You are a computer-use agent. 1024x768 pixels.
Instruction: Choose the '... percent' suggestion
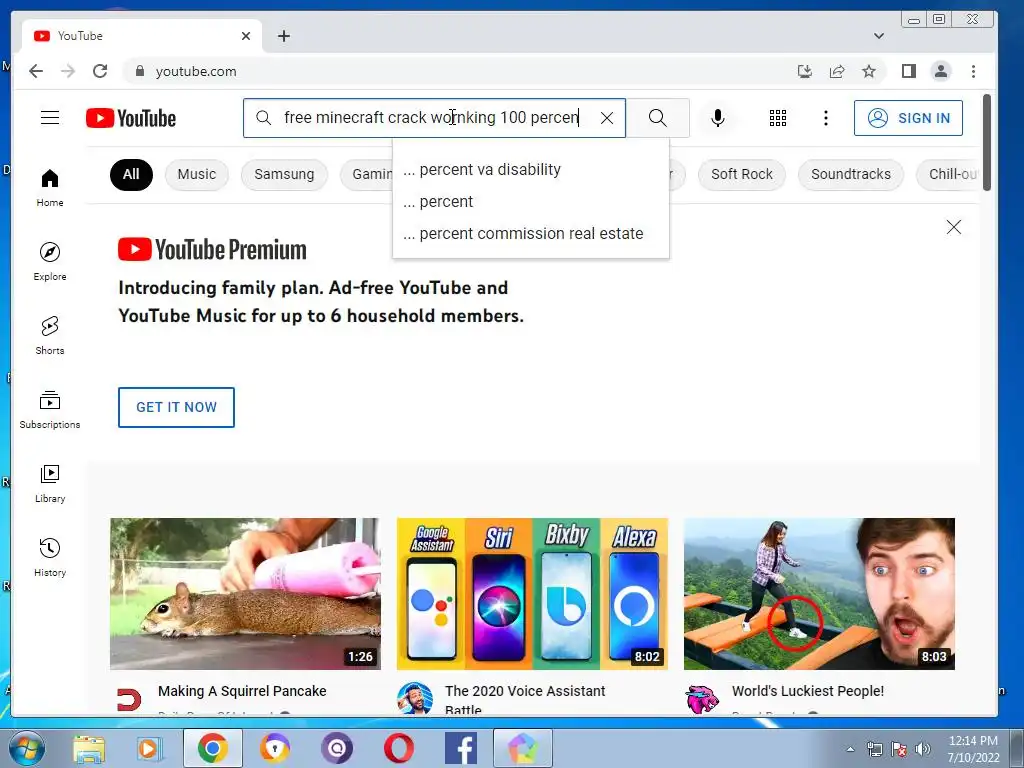tap(530, 202)
